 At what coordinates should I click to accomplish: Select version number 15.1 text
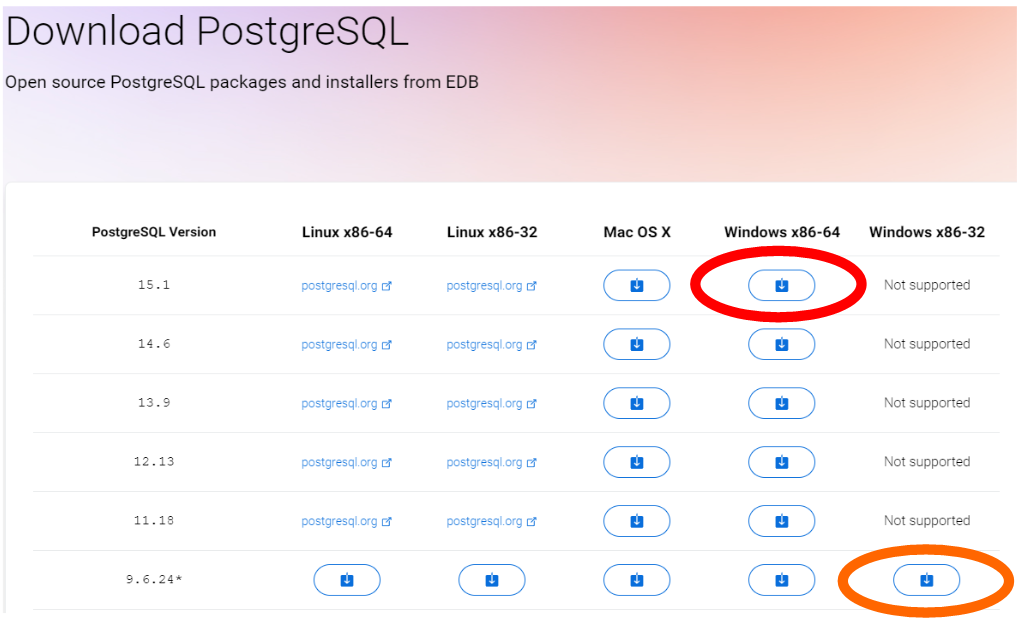coord(154,285)
